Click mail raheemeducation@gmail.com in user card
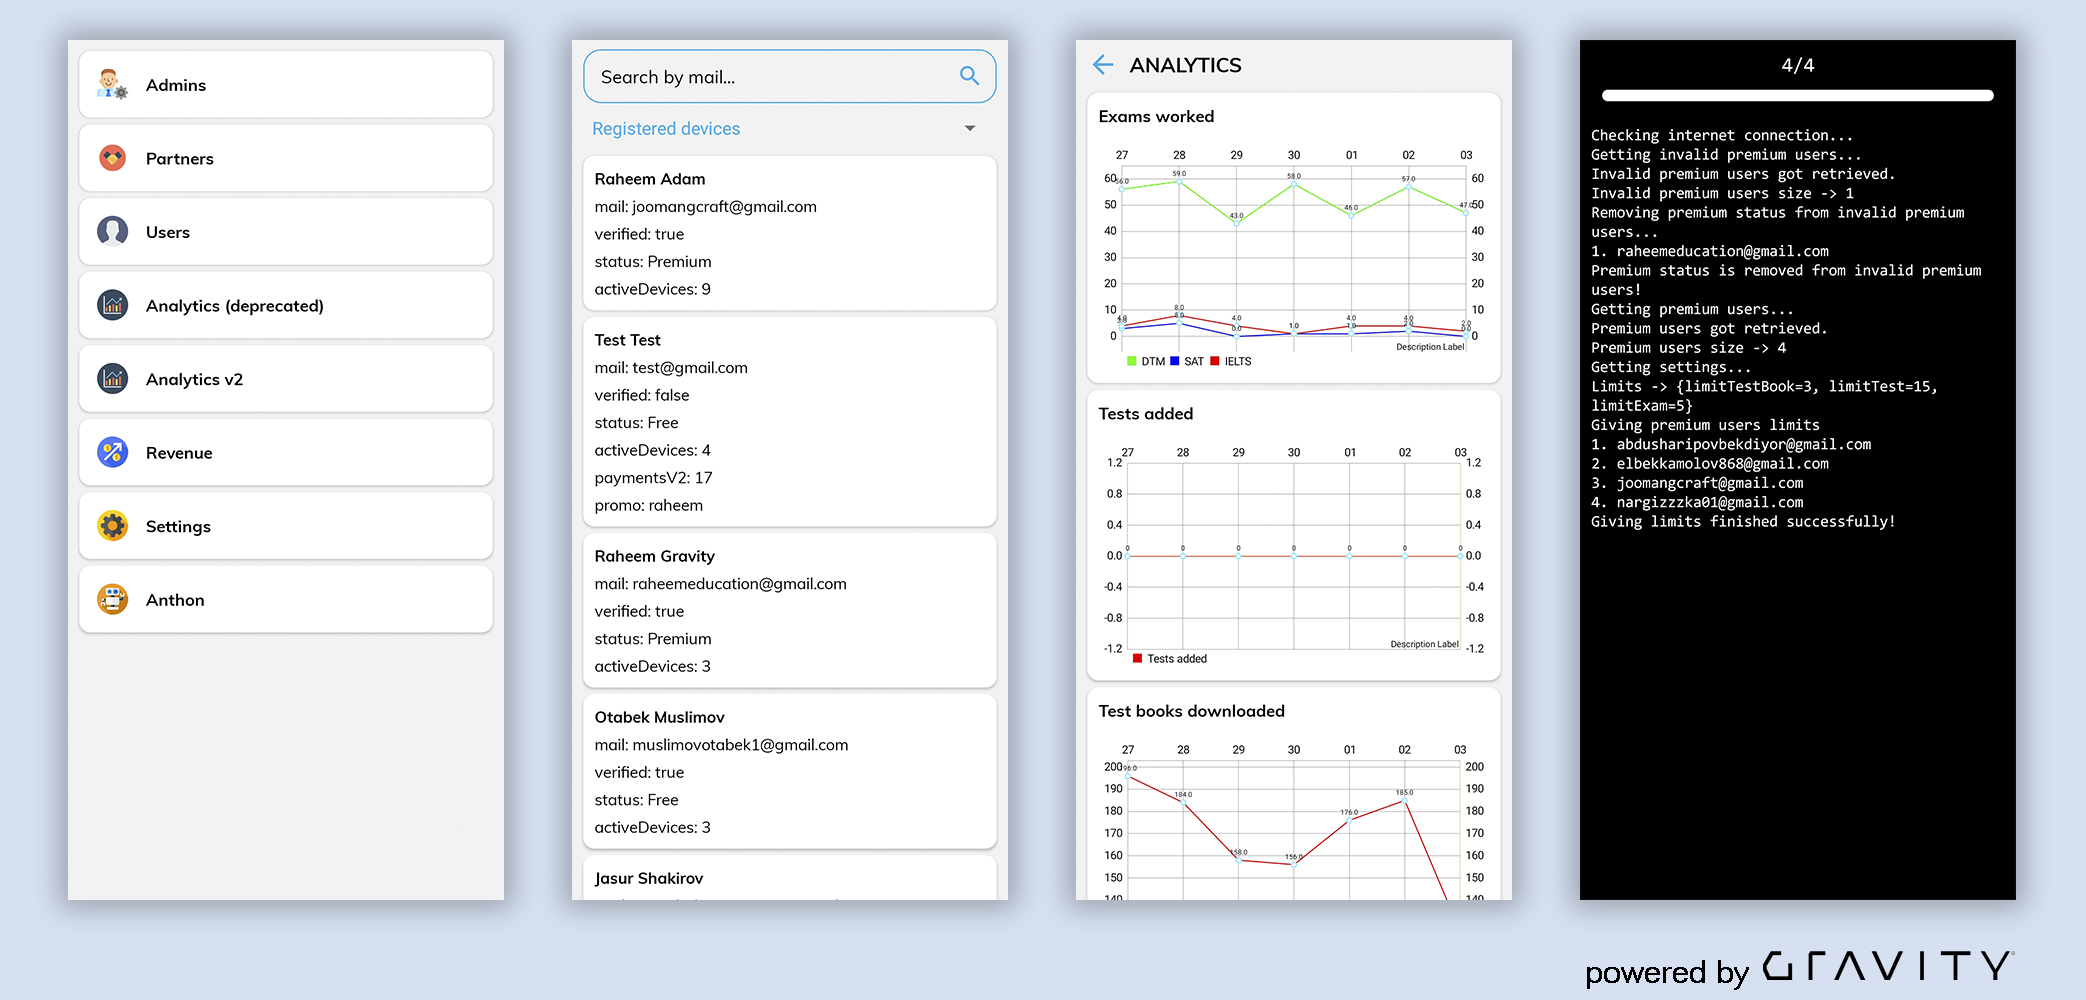Viewport: 2086px width, 1000px height. point(721,583)
